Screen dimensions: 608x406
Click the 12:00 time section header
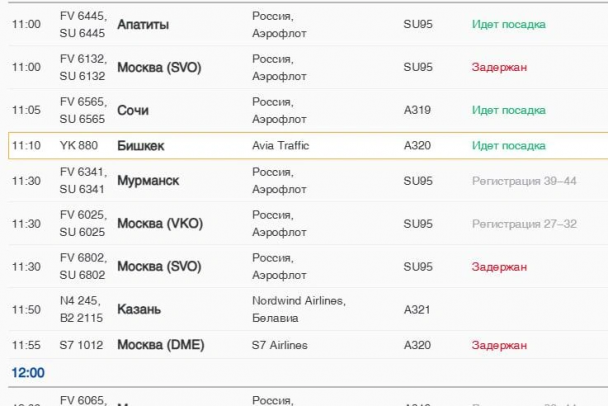click(x=28, y=372)
